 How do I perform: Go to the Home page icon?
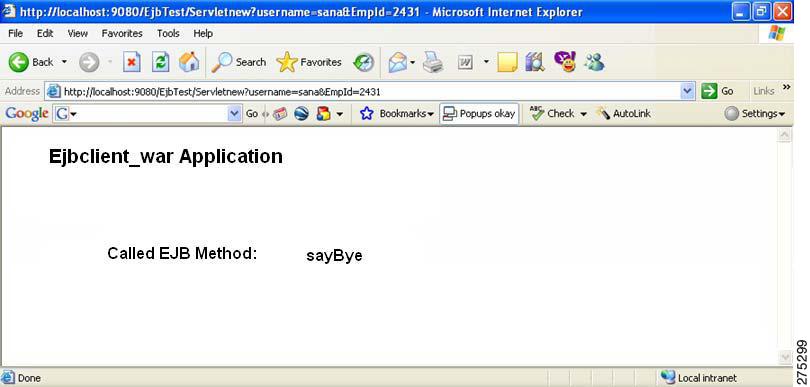click(x=189, y=63)
